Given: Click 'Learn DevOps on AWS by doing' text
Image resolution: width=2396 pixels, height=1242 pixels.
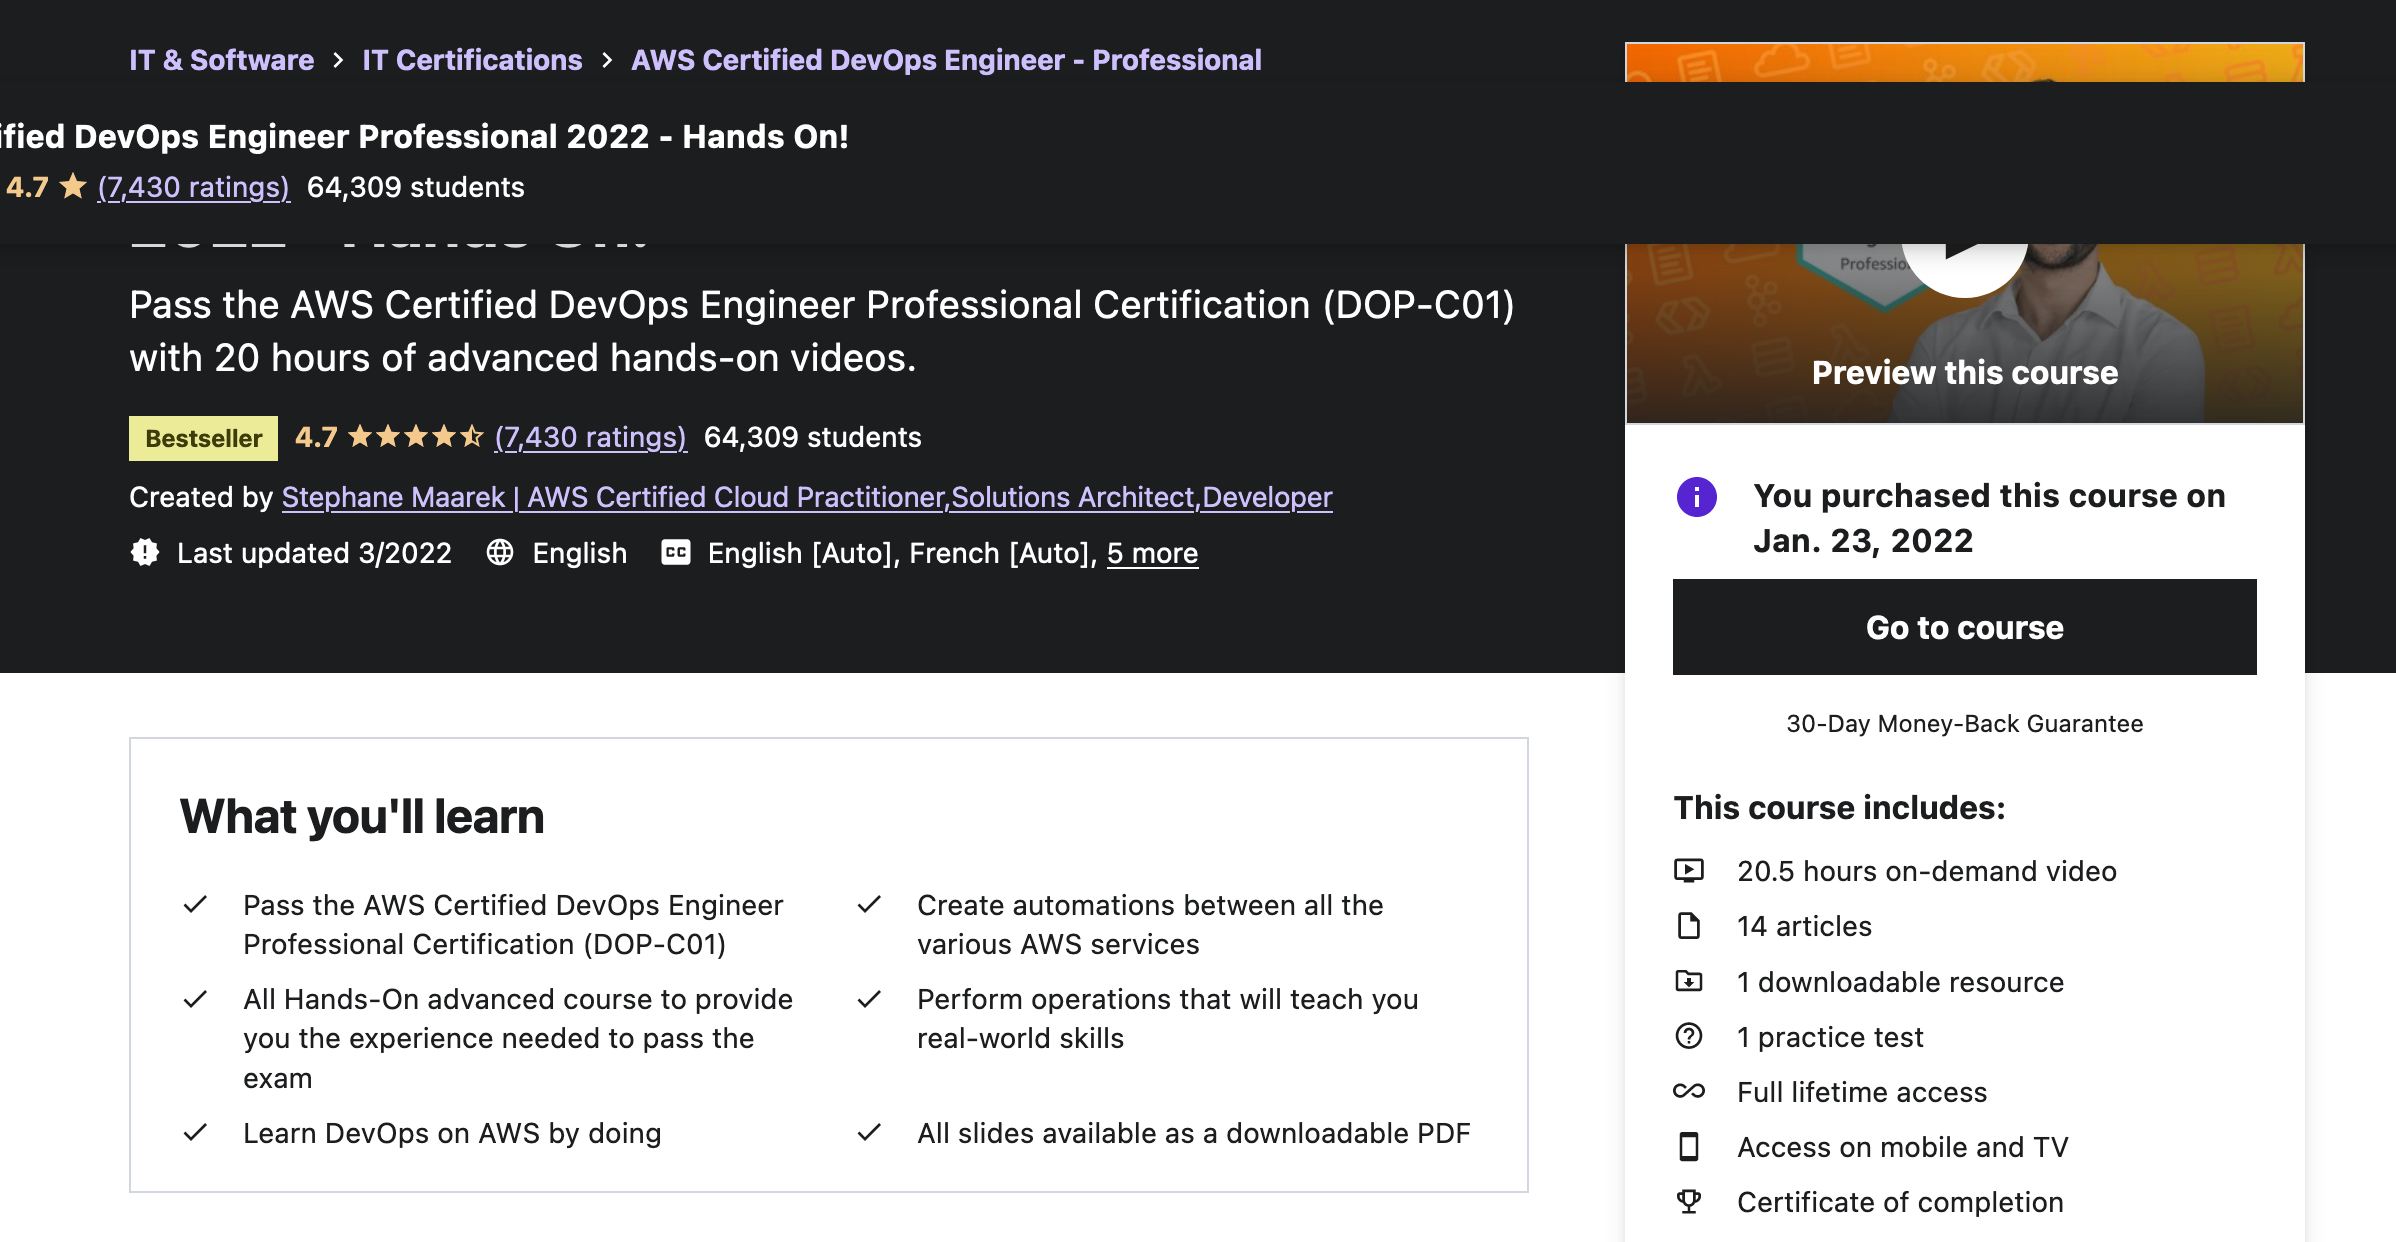Looking at the screenshot, I should (452, 1133).
